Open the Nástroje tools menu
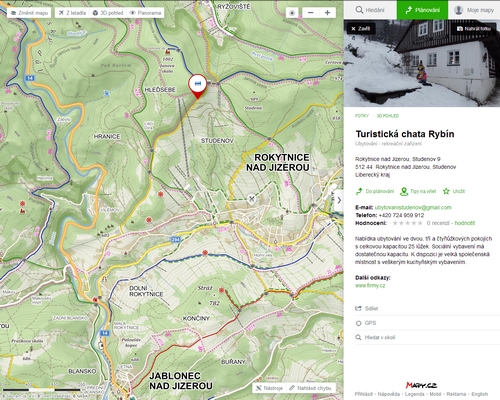 coord(269,388)
